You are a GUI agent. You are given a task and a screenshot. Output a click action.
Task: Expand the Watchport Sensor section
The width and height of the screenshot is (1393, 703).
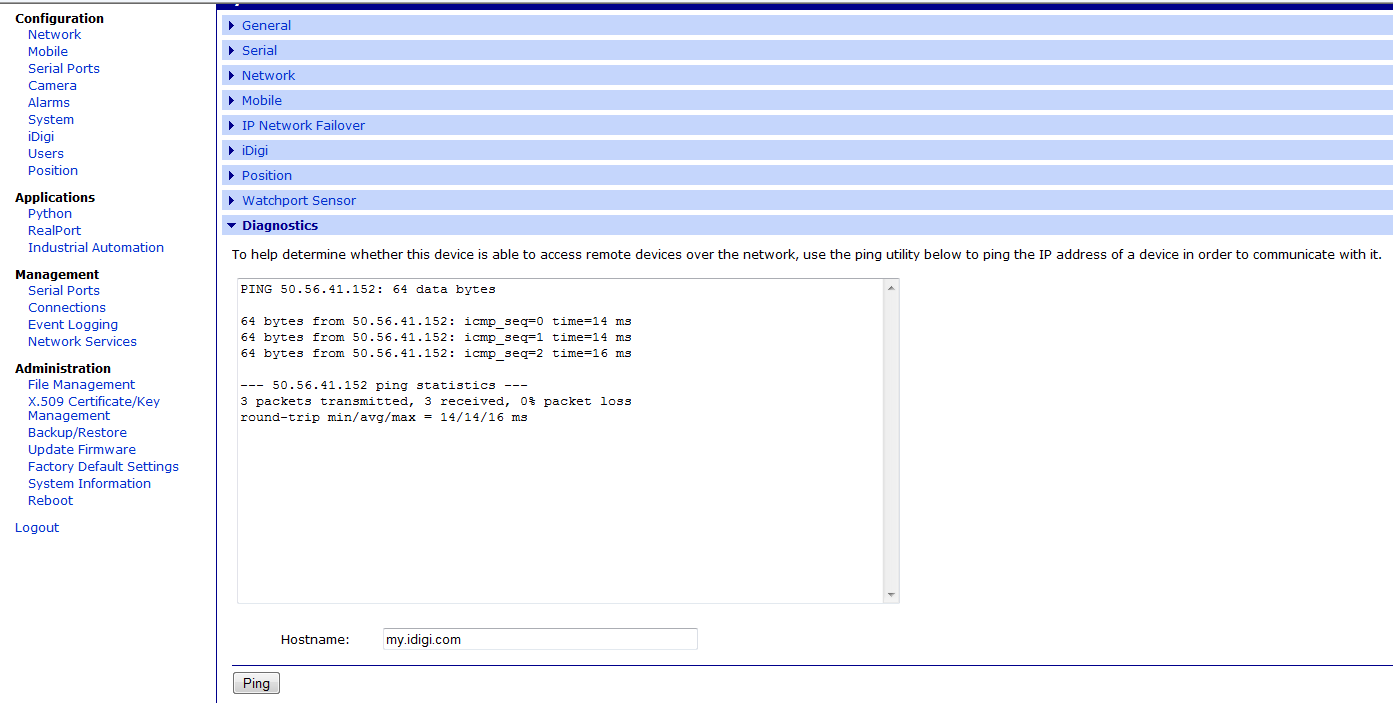(298, 200)
